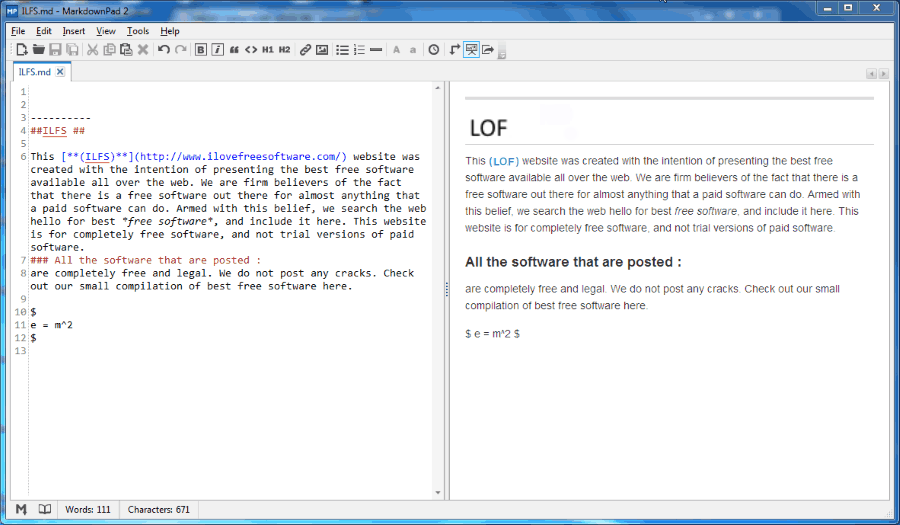
Task: Convert the selection to lowercase
Action: 413,50
